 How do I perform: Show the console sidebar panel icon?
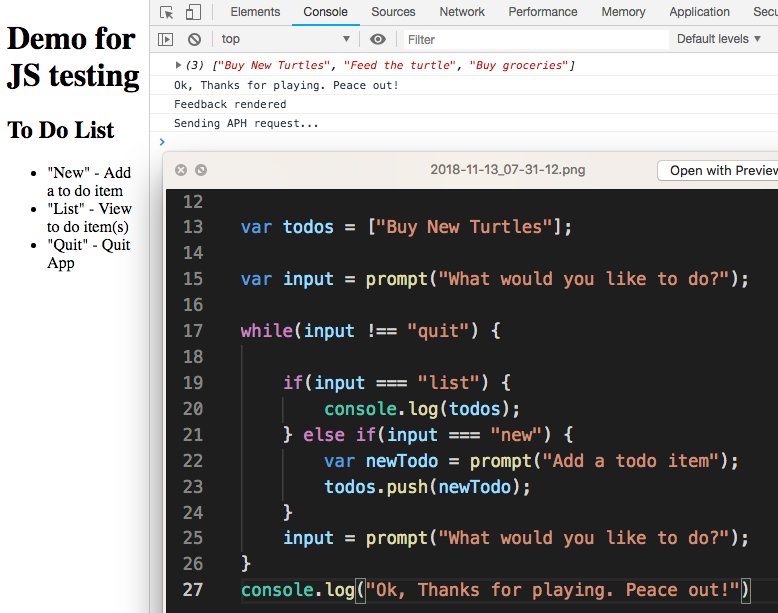165,39
